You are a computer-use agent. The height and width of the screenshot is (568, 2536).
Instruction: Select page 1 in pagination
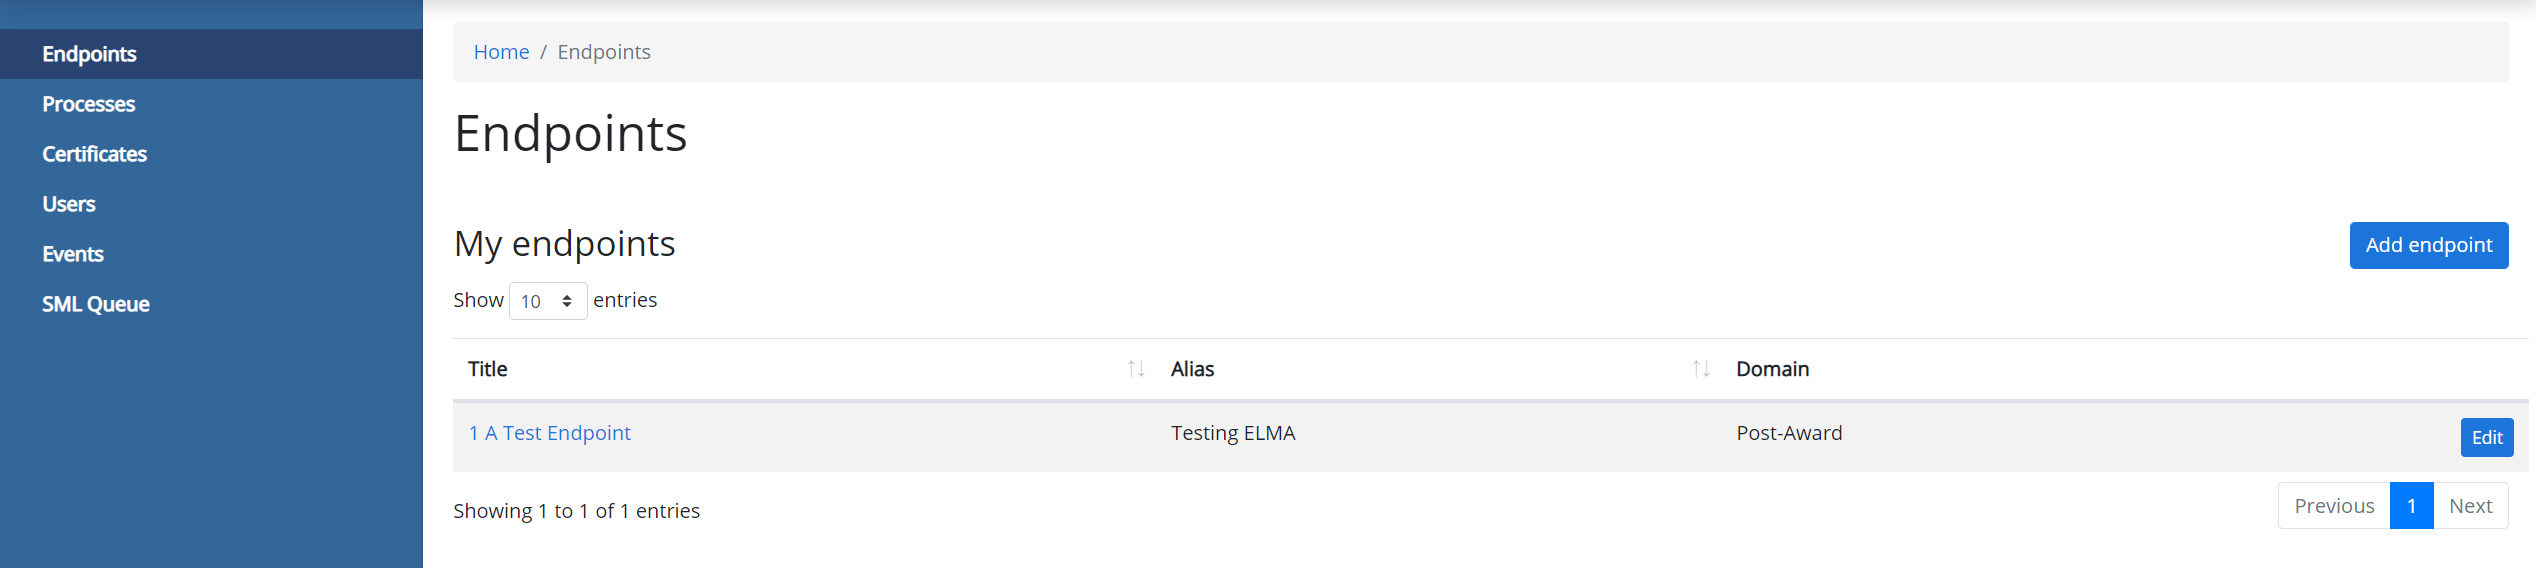point(2411,506)
